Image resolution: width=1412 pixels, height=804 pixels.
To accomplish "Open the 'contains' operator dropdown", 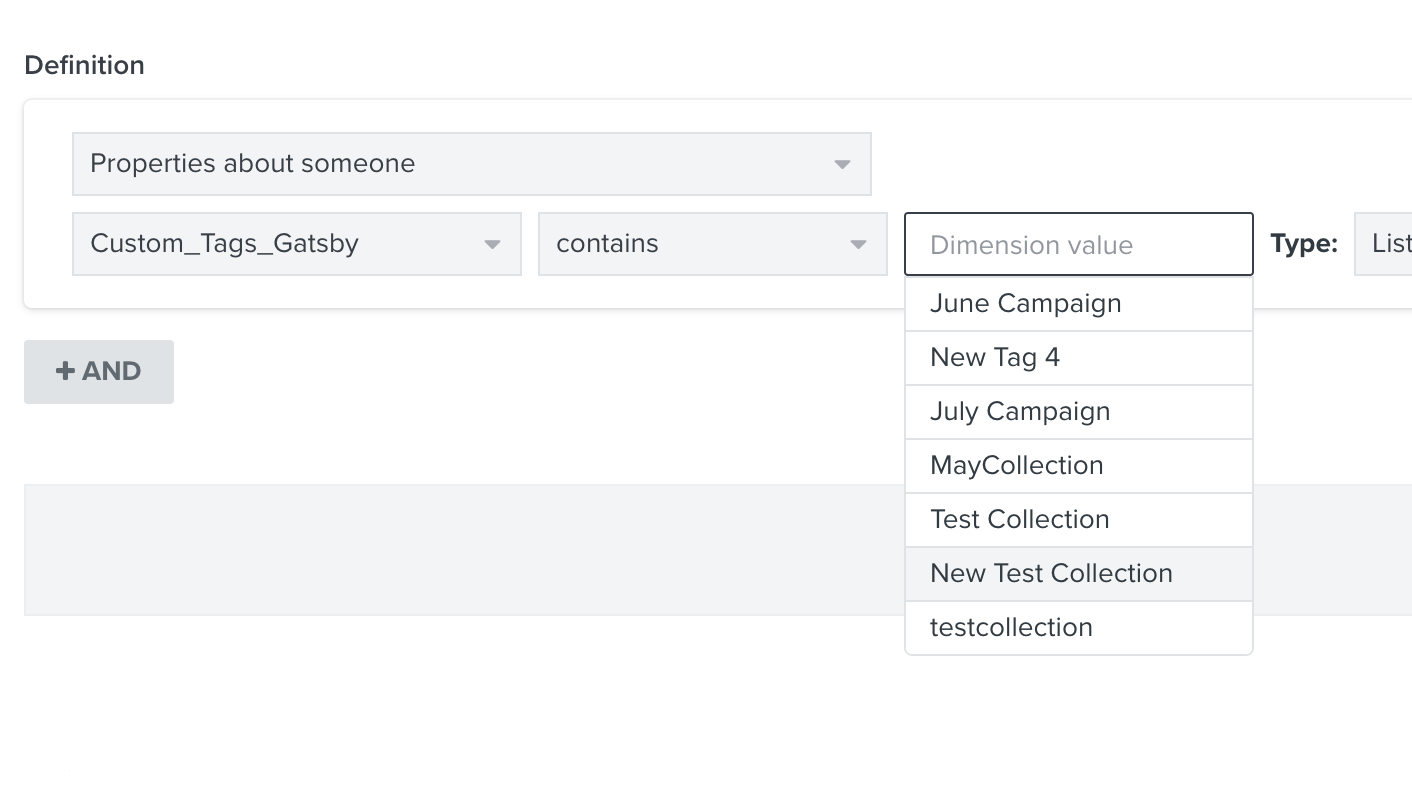I will [712, 244].
